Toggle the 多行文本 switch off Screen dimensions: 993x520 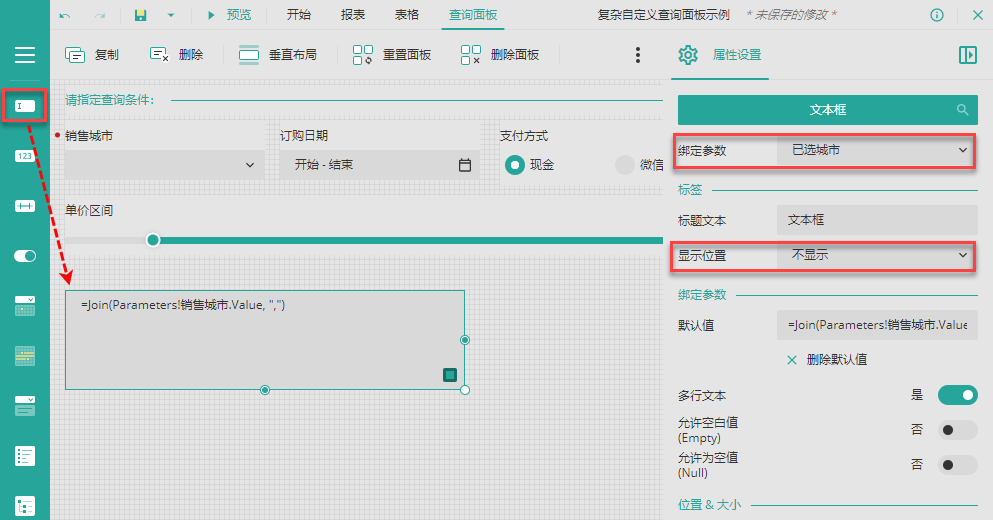point(958,395)
